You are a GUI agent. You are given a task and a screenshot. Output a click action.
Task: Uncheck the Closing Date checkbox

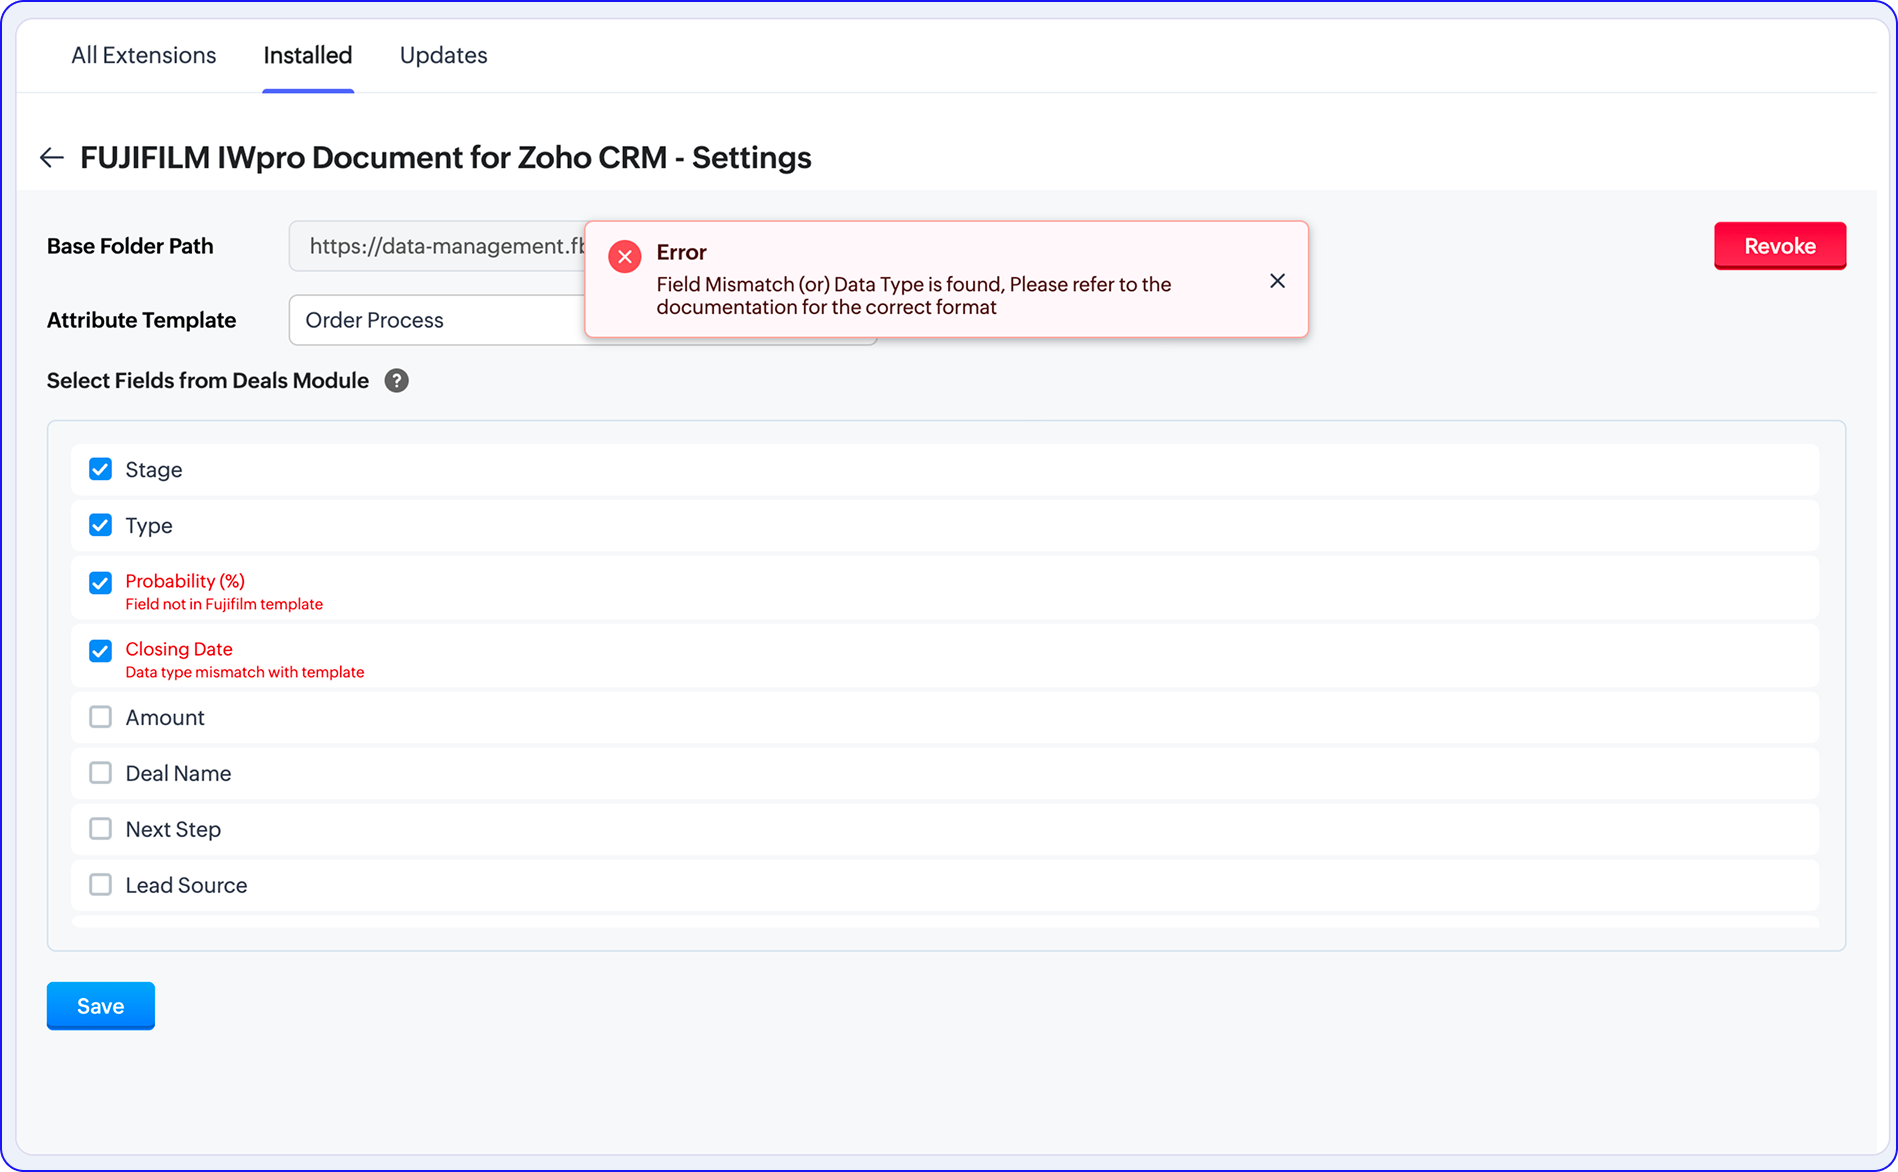click(101, 651)
